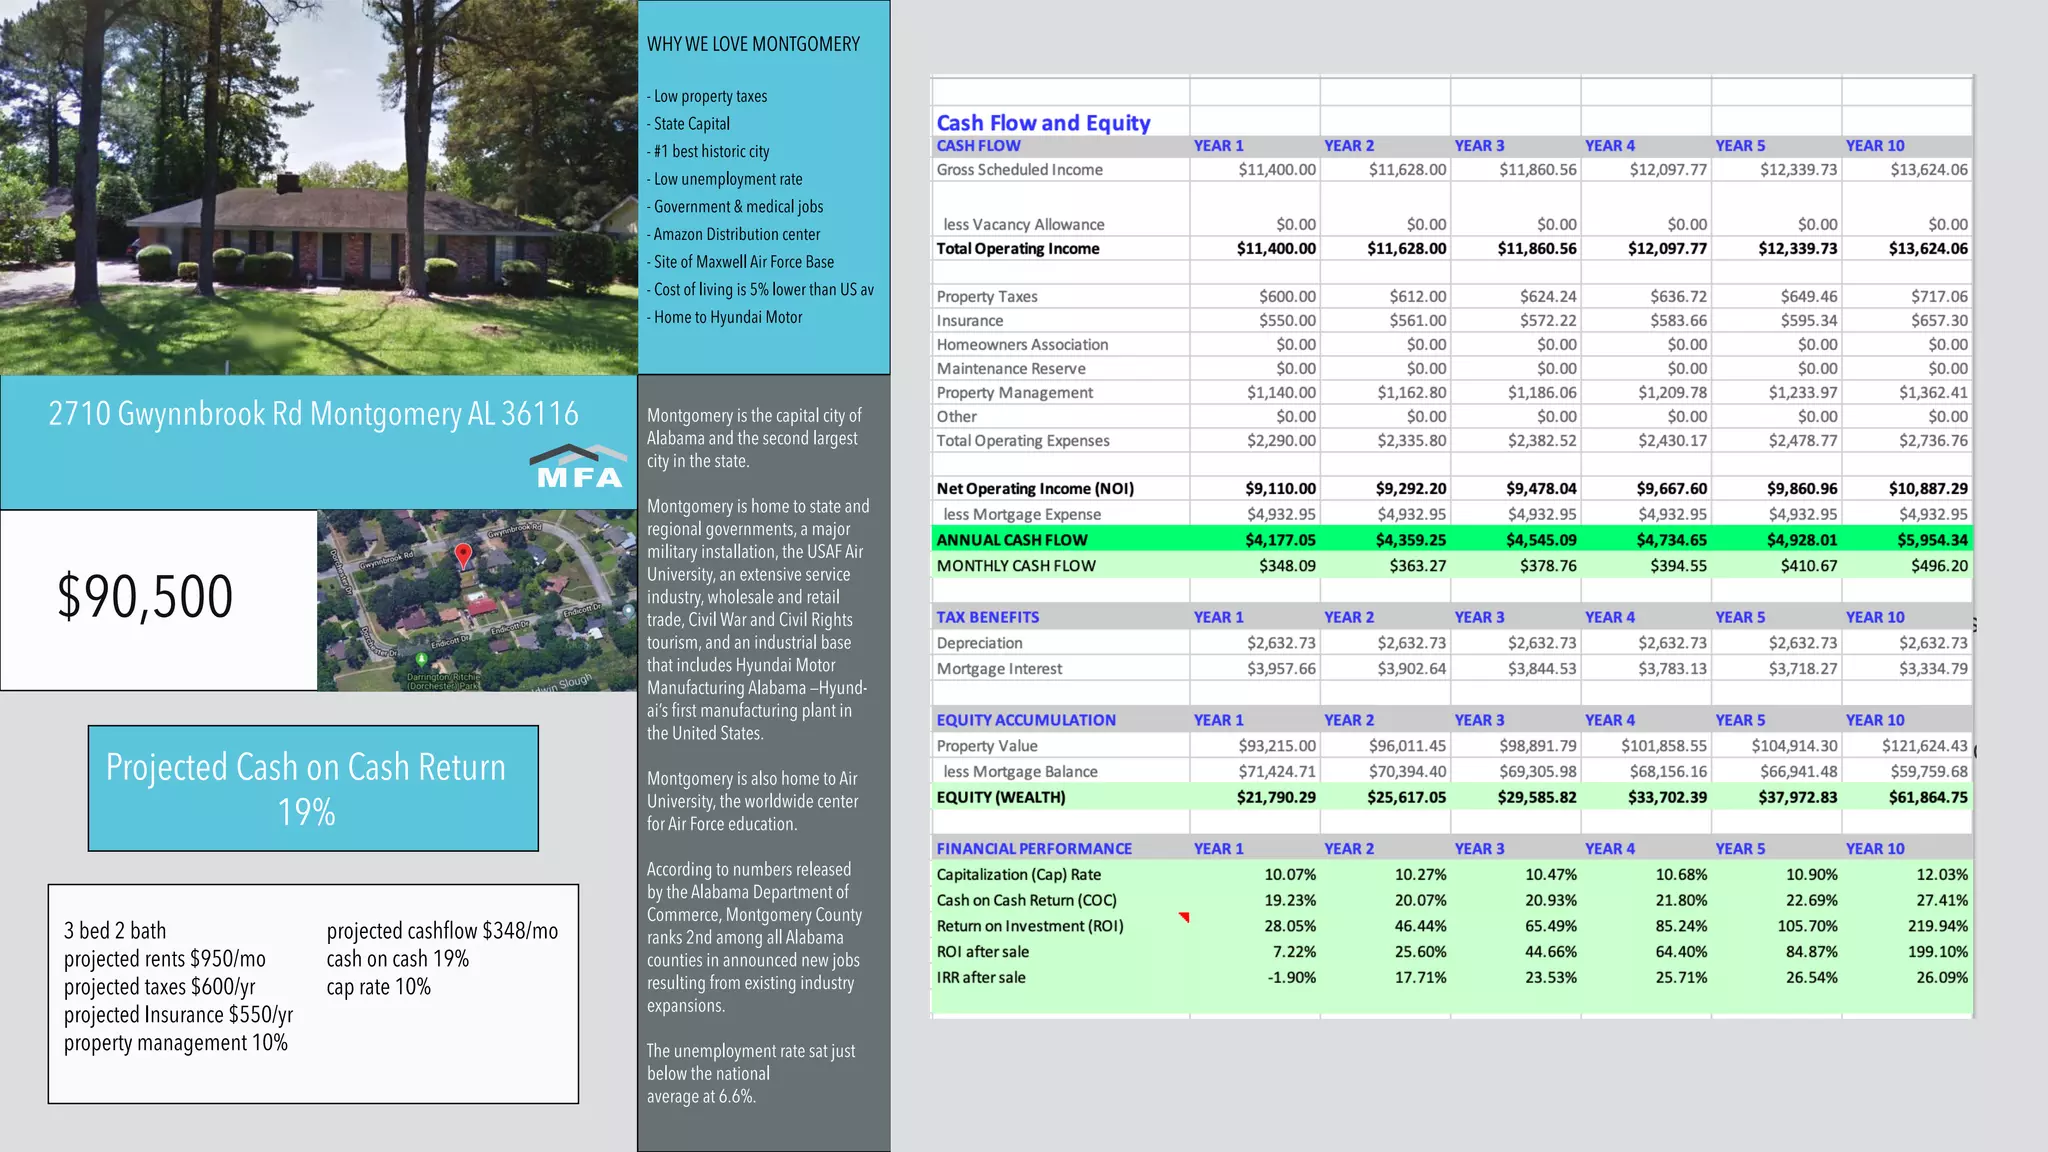
Task: Click the red comment indicator triangle
Action: point(1184,916)
